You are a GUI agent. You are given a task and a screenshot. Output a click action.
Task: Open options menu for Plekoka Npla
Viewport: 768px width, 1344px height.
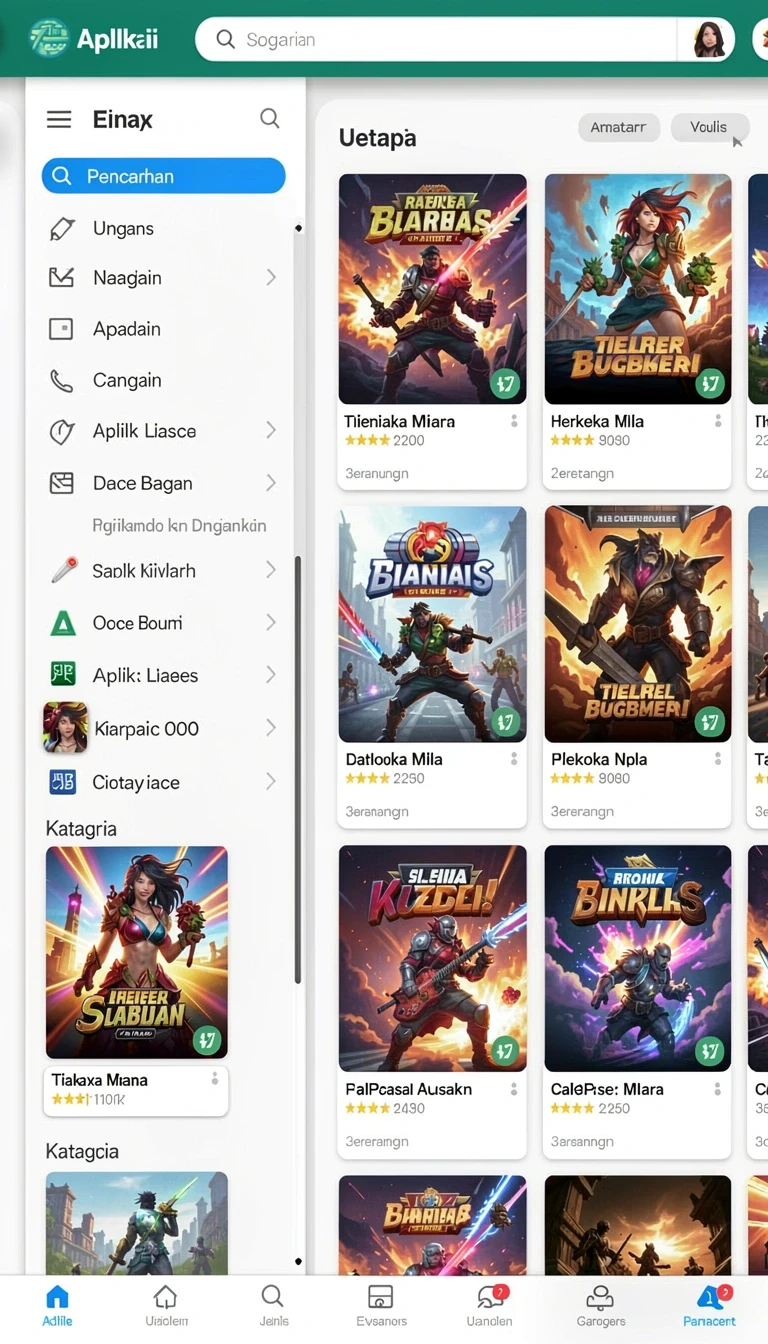click(x=718, y=759)
